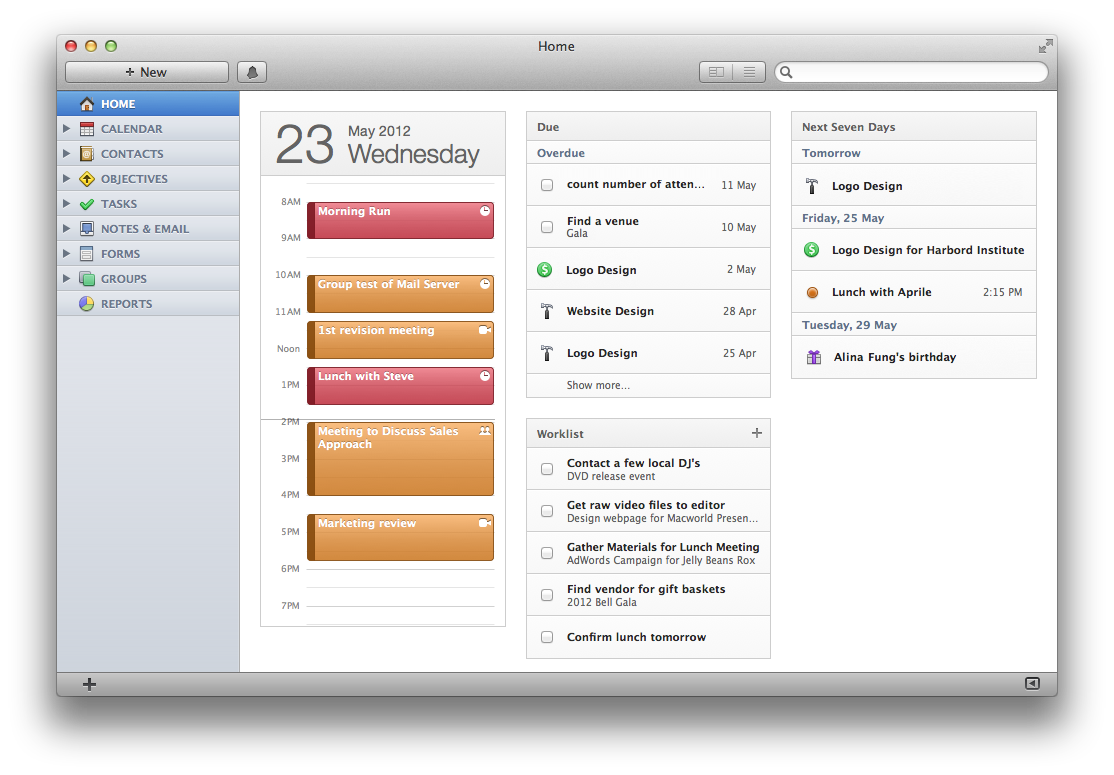The height and width of the screenshot is (775, 1114).
Task: Click the Objectives yellow diamond icon
Action: pos(87,179)
